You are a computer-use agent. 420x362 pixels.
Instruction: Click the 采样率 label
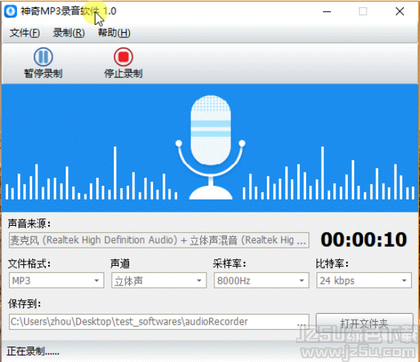229,264
